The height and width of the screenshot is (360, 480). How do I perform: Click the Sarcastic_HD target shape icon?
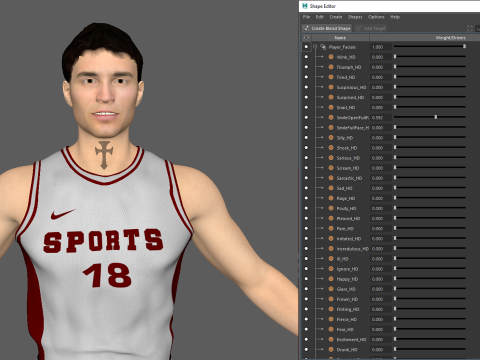[x=331, y=178]
